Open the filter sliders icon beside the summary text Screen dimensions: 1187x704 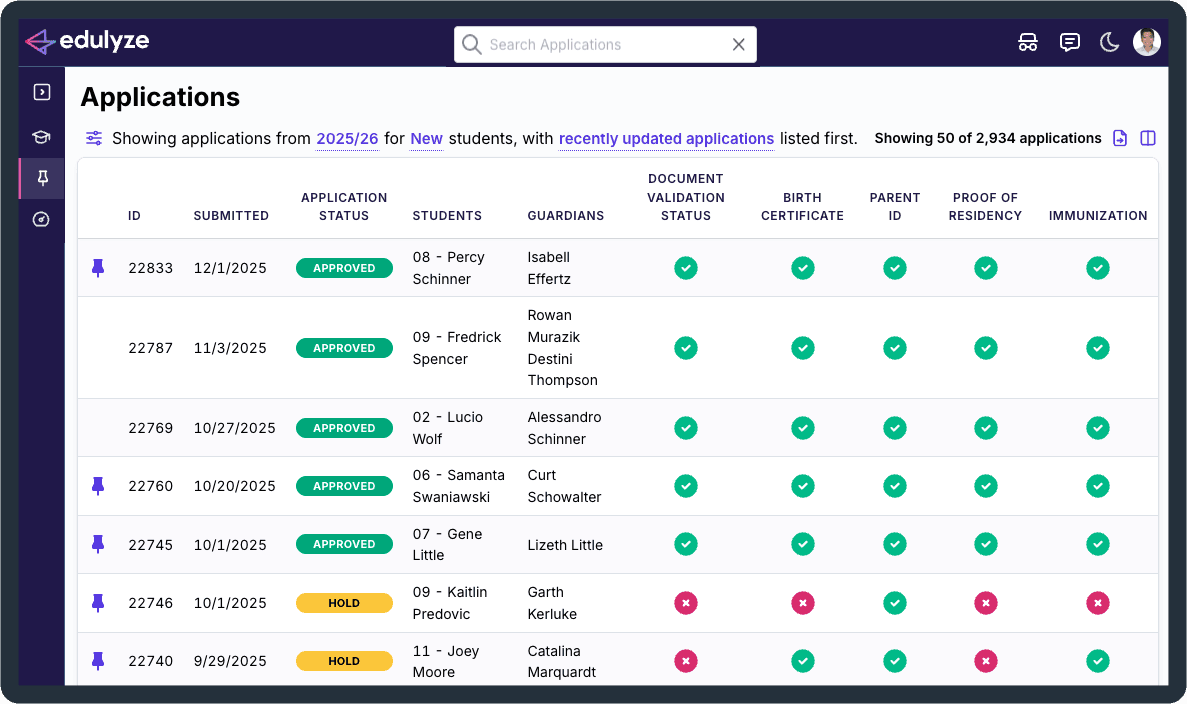[x=94, y=138]
